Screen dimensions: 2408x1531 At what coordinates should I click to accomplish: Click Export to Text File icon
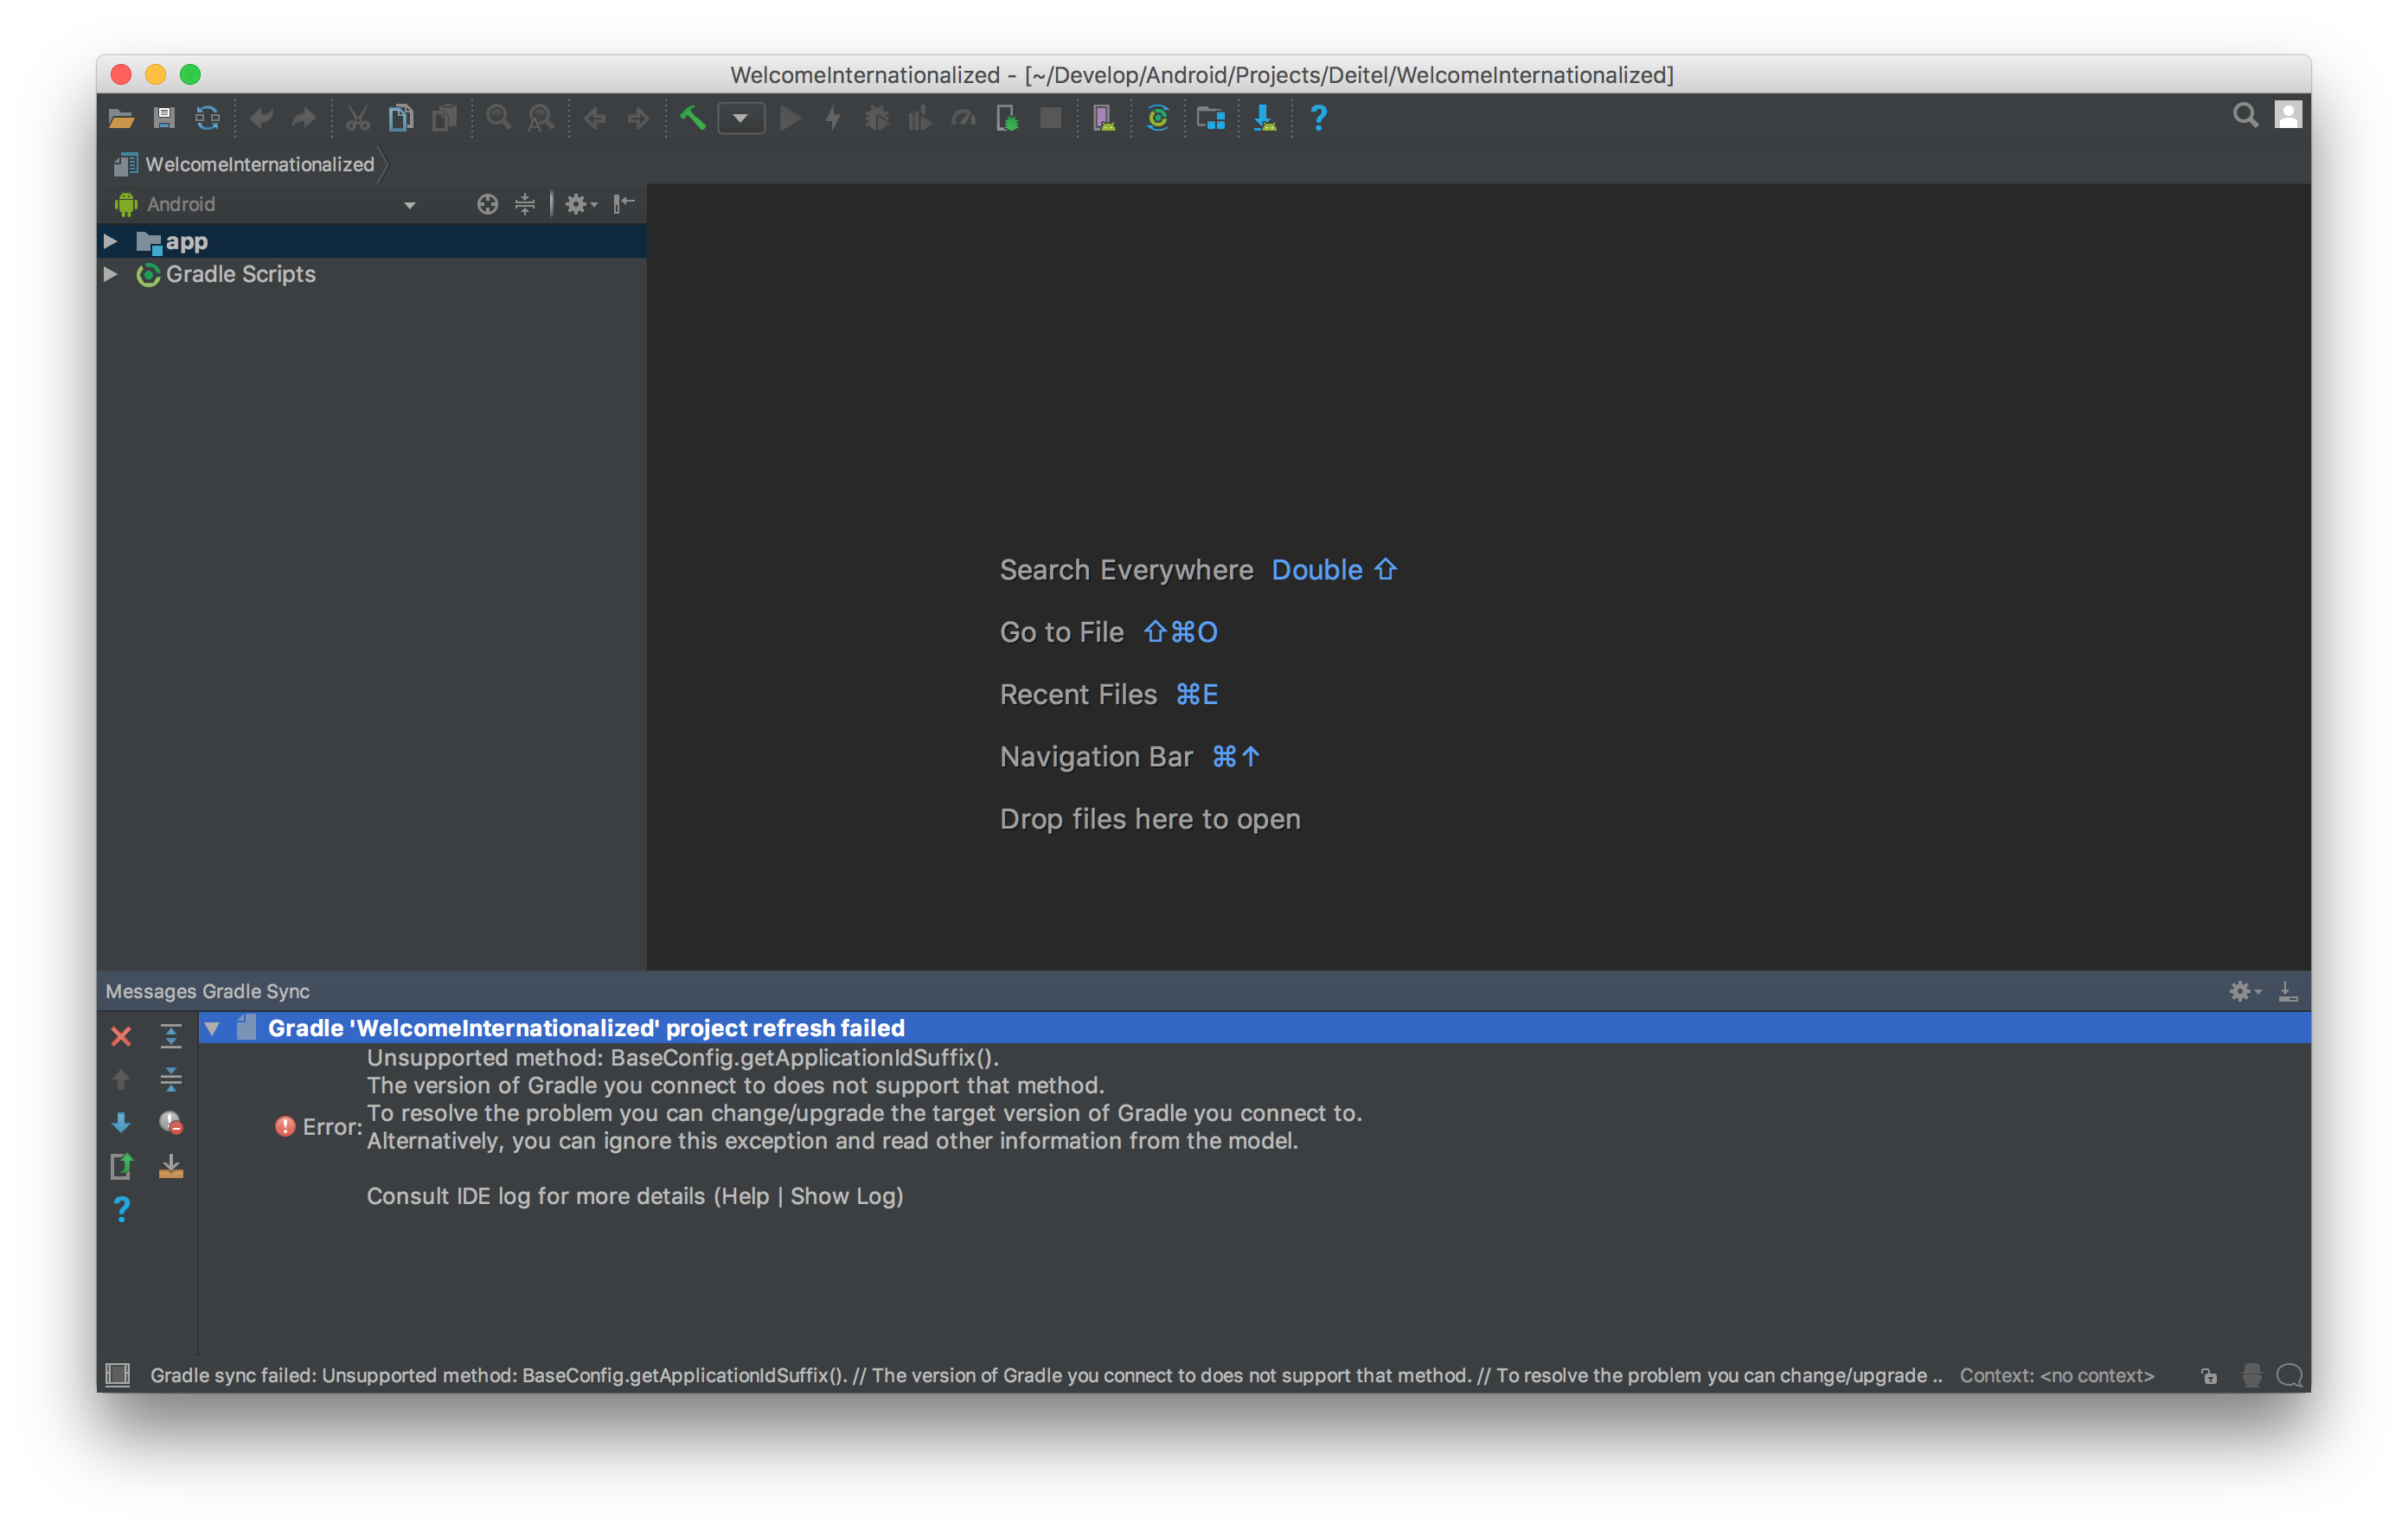[x=121, y=1166]
